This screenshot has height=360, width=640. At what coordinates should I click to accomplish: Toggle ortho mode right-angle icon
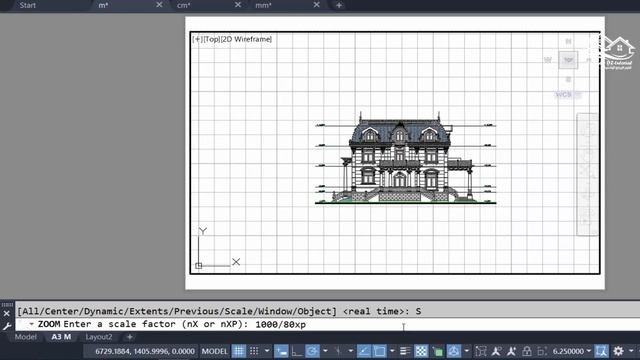[297, 351]
